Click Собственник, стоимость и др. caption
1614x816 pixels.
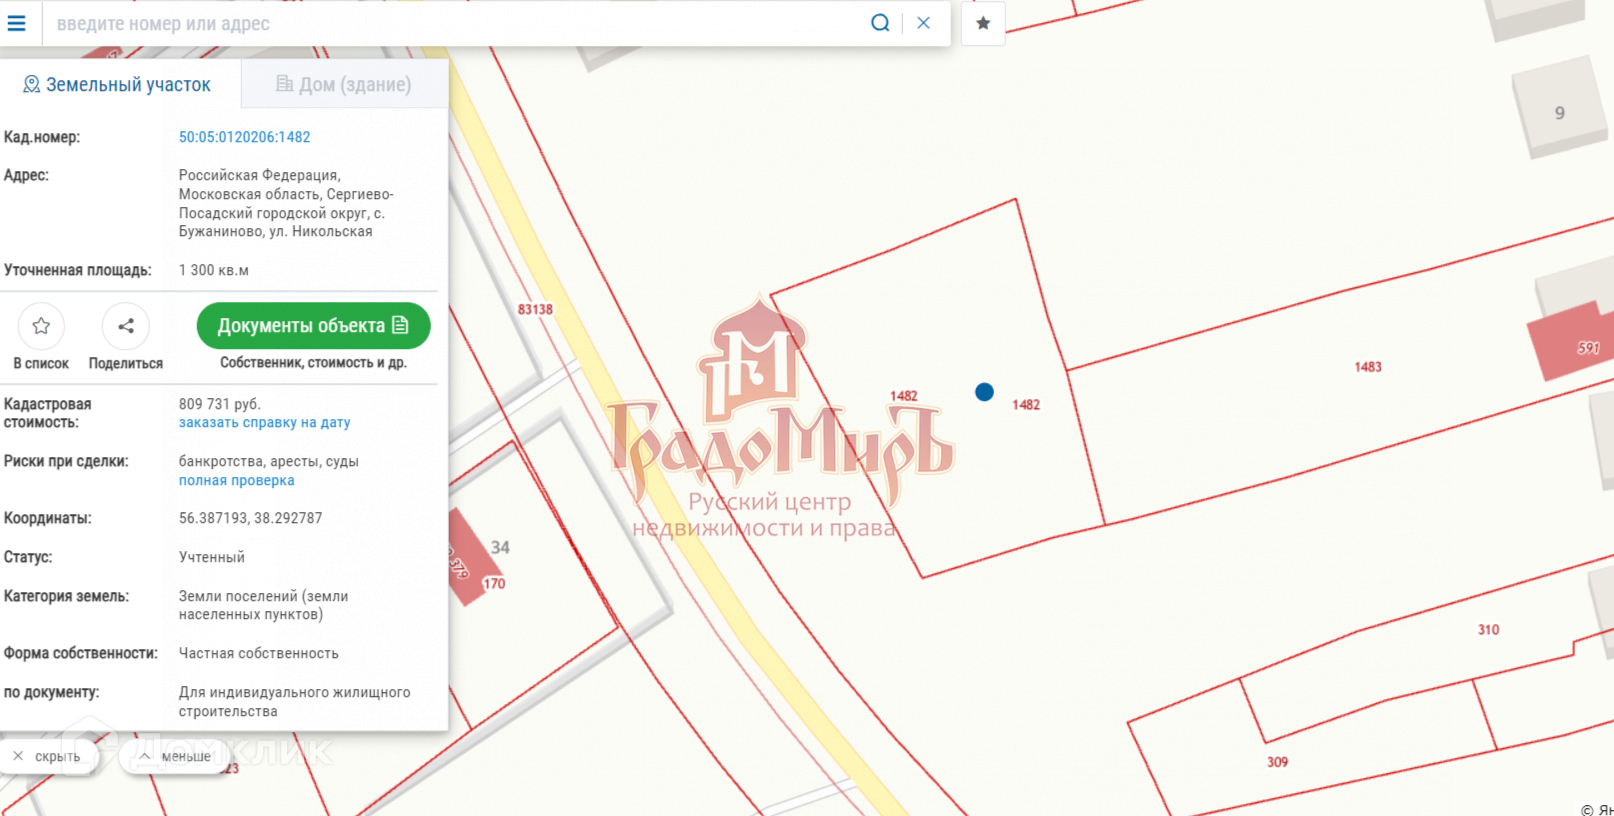point(313,363)
